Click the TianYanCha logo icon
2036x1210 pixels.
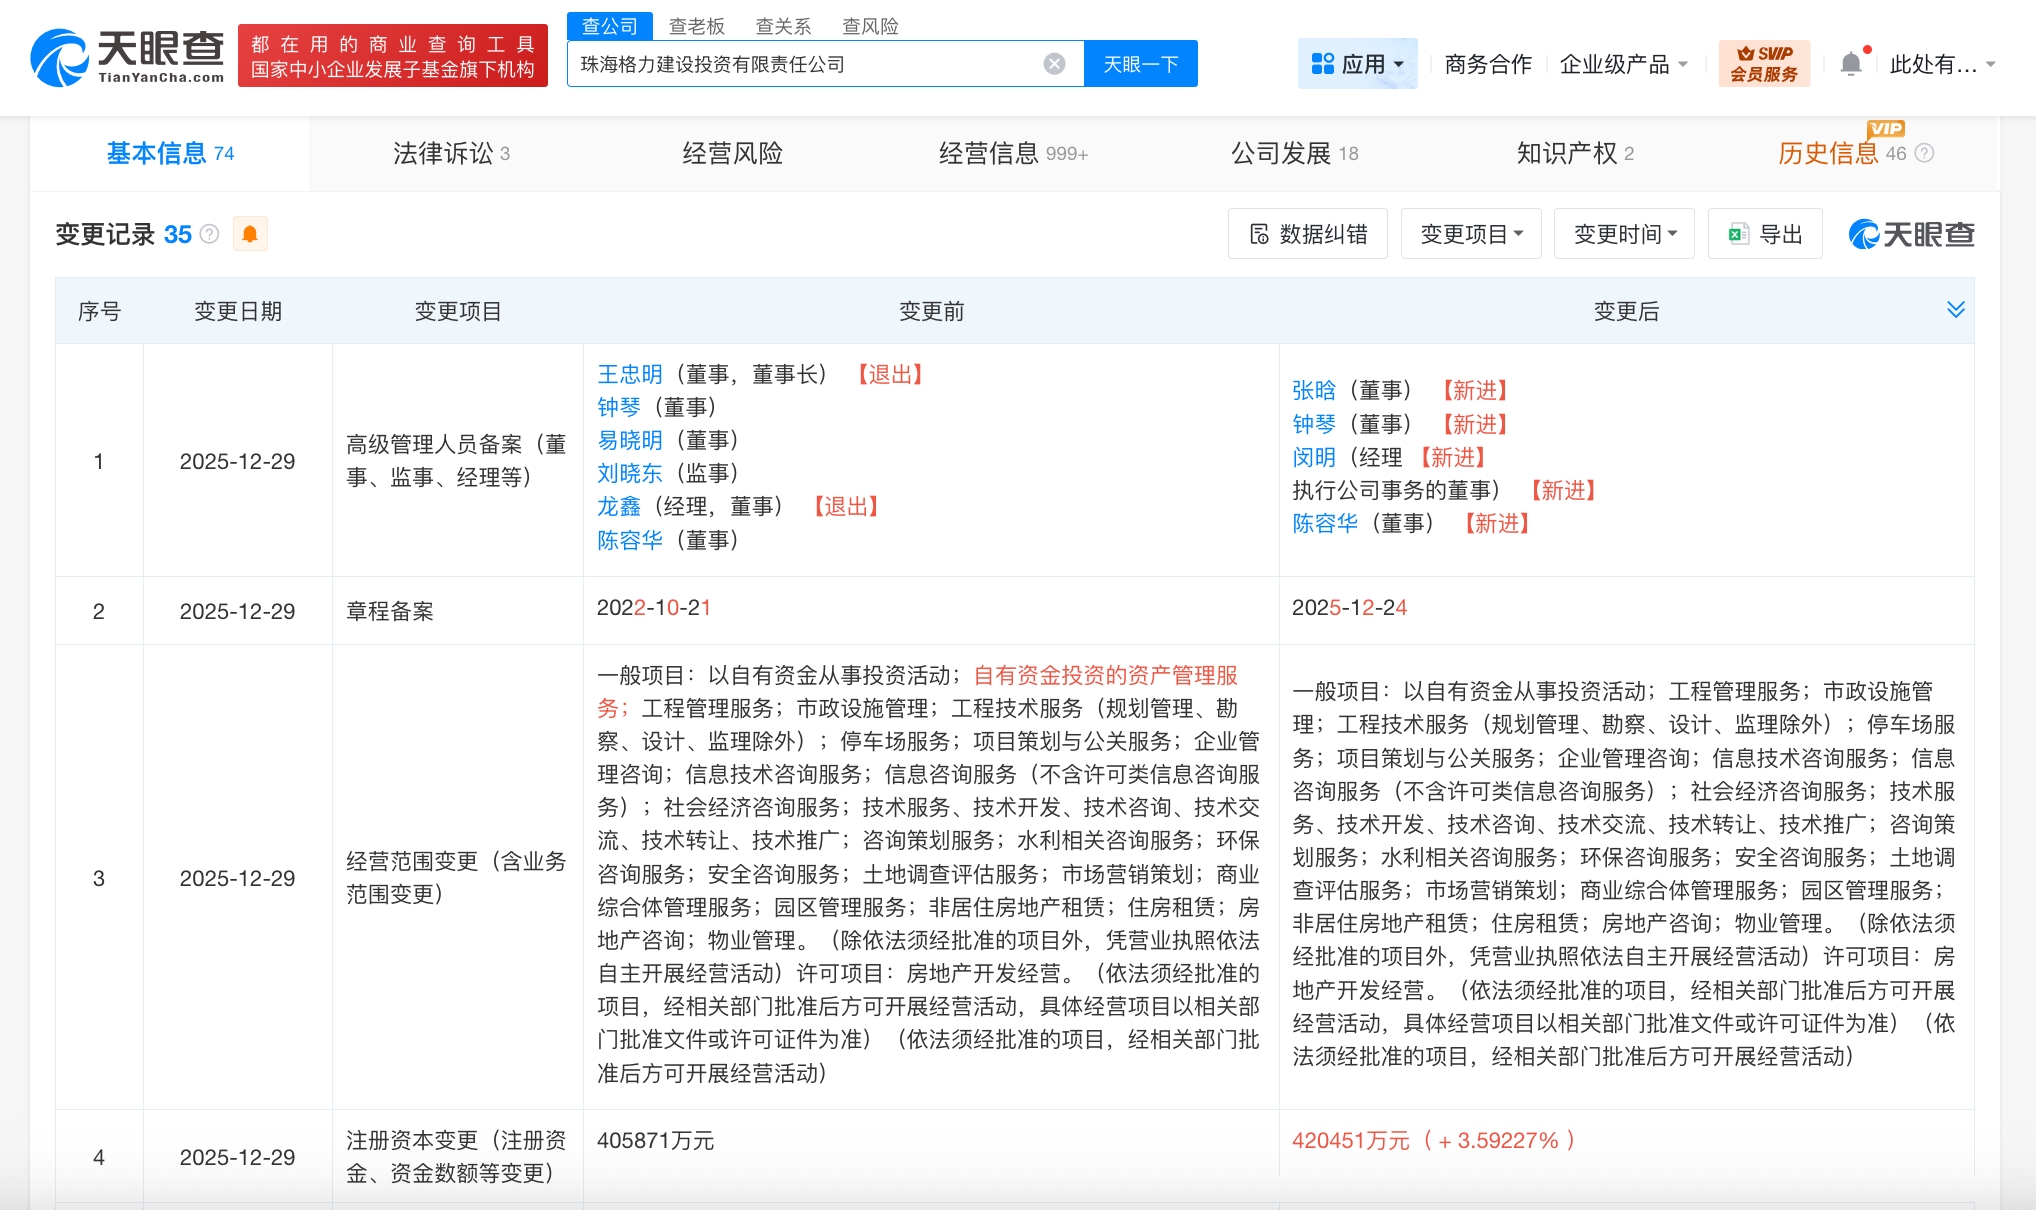[x=60, y=58]
